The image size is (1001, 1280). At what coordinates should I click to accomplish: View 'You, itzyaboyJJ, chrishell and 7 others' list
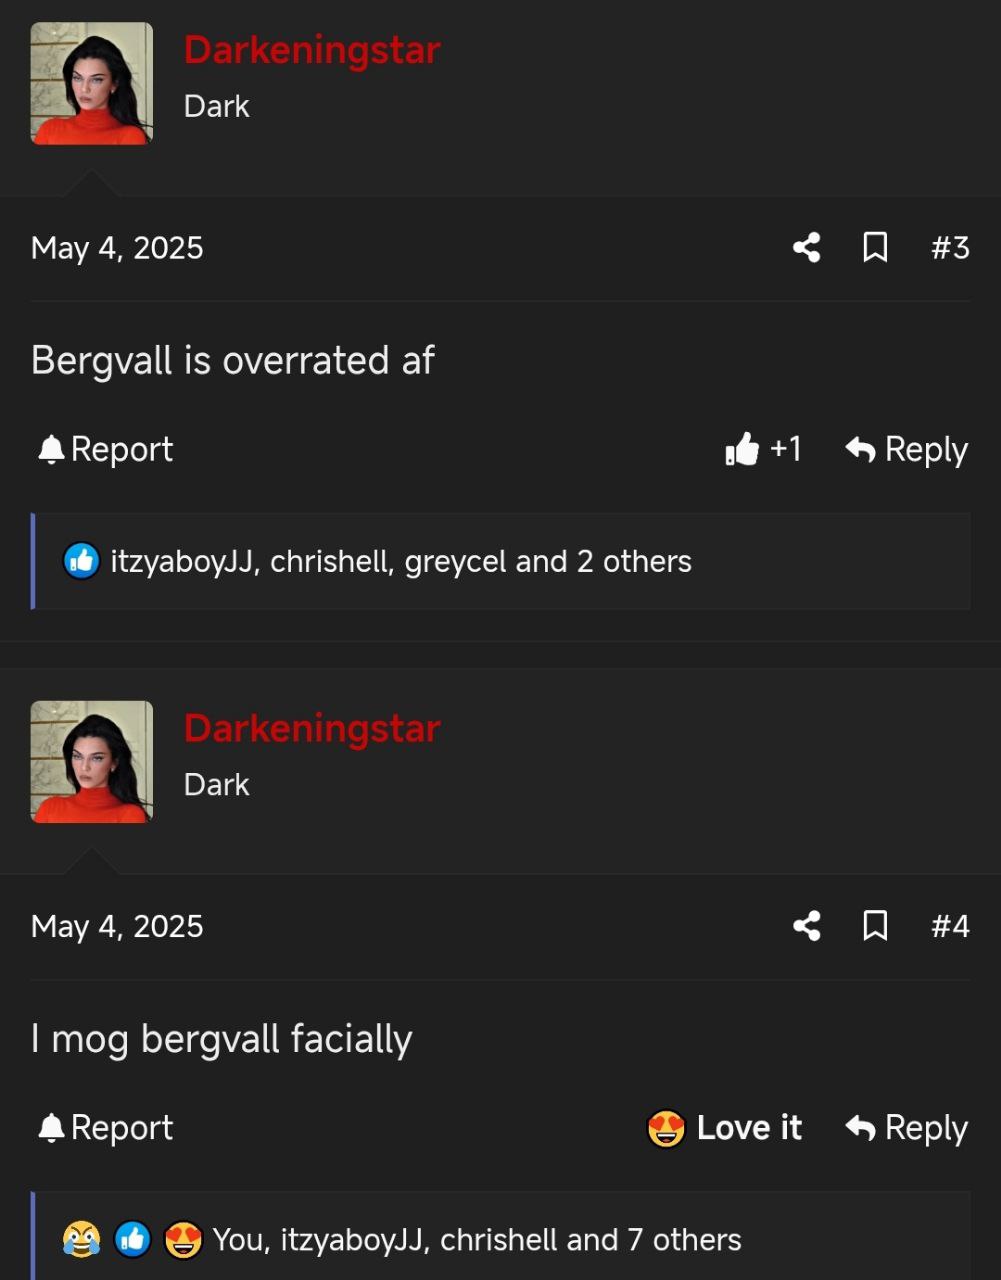tap(477, 1240)
